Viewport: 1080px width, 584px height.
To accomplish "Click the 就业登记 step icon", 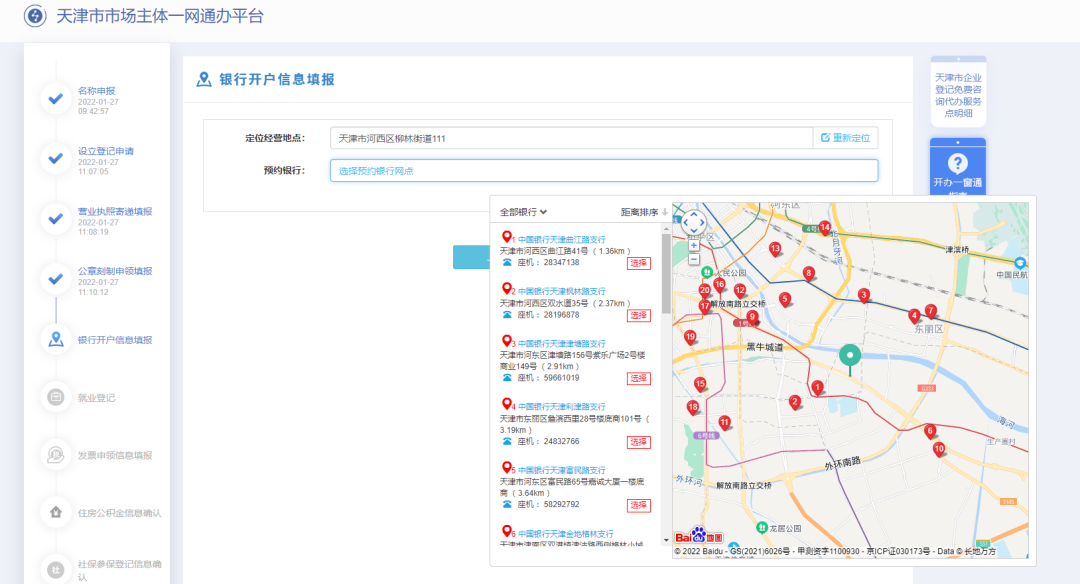I will tap(56, 397).
